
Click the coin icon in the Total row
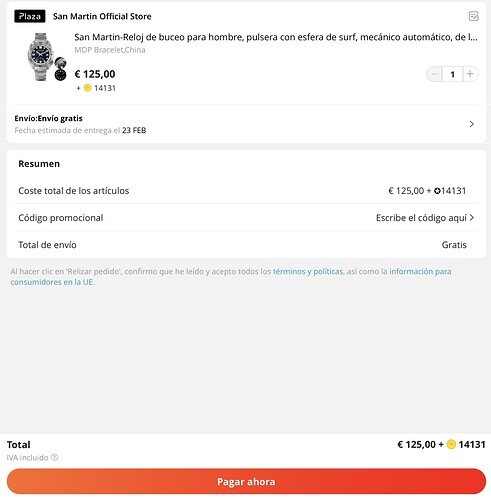pos(451,444)
